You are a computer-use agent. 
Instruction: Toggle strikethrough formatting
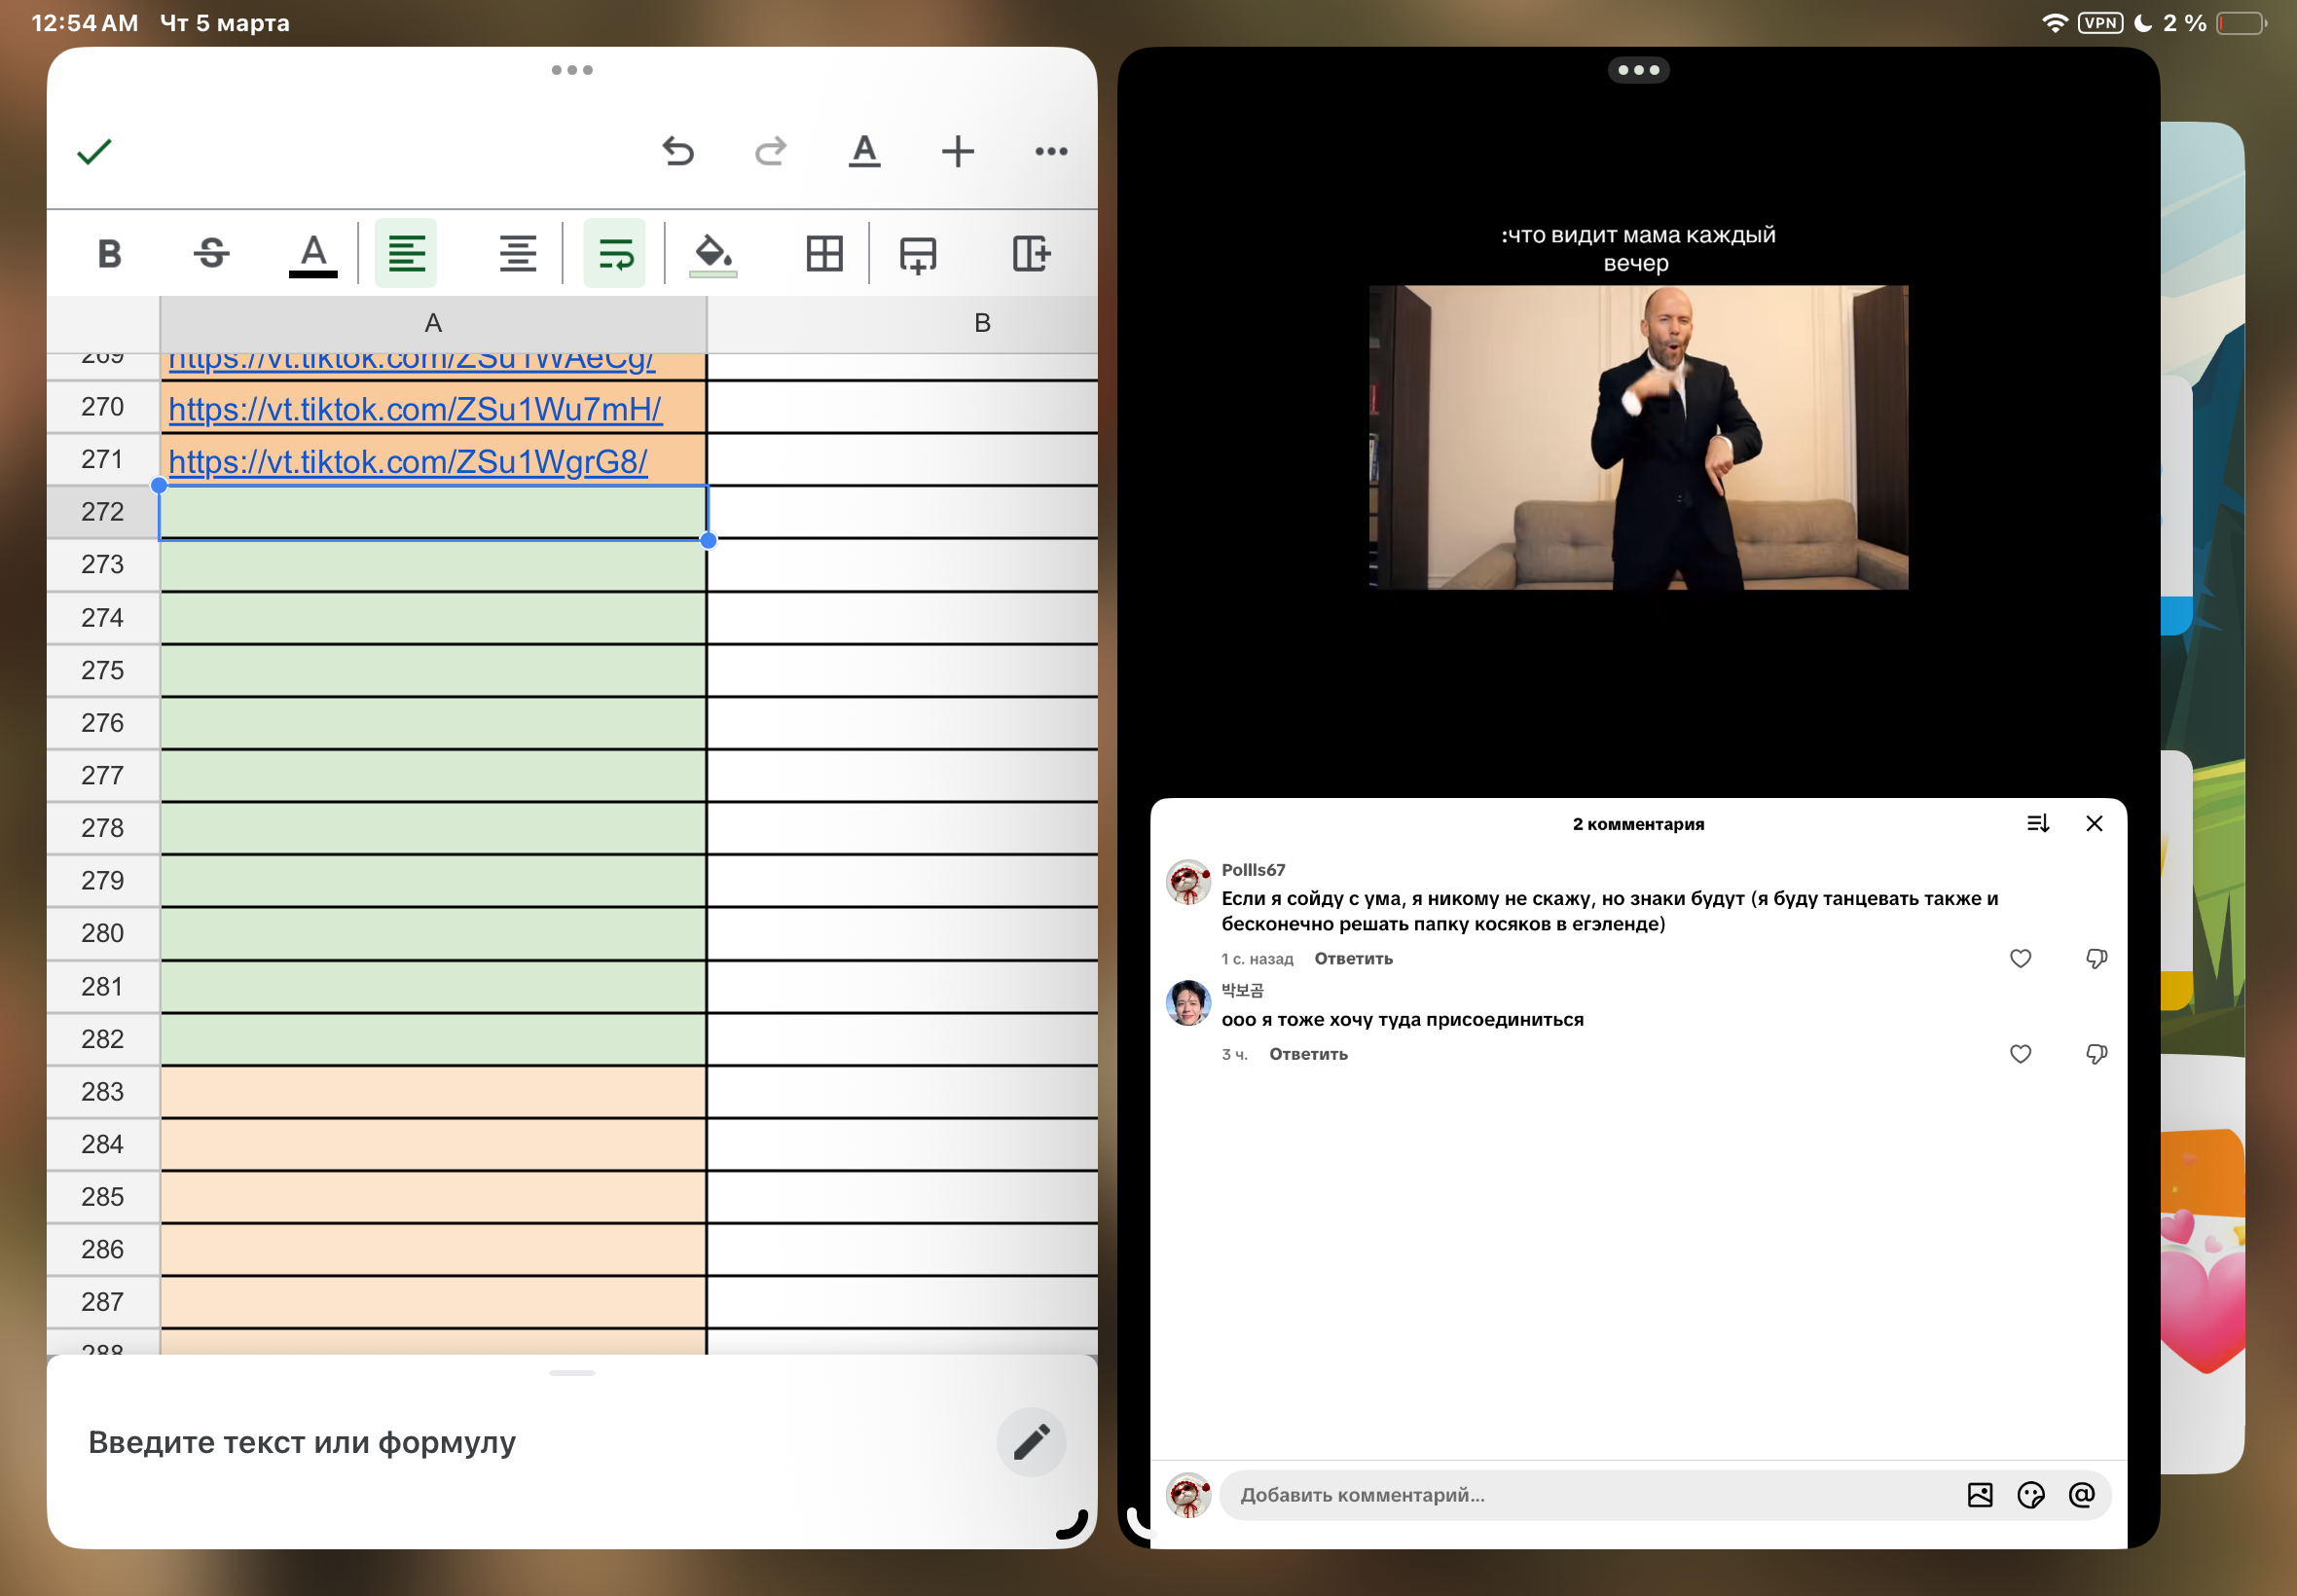tap(211, 253)
